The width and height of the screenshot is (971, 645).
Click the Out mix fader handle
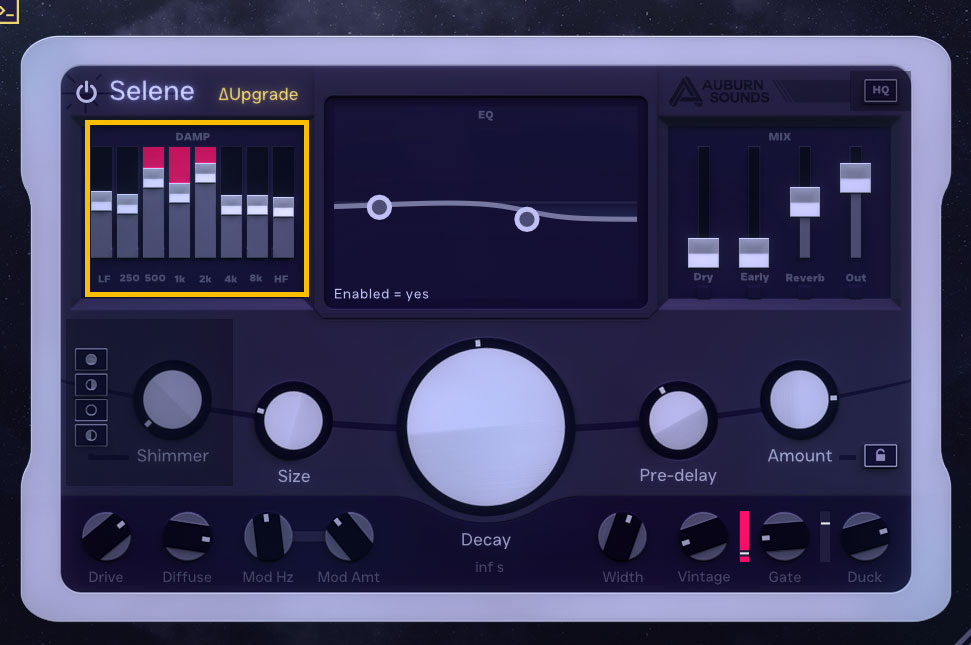[856, 177]
